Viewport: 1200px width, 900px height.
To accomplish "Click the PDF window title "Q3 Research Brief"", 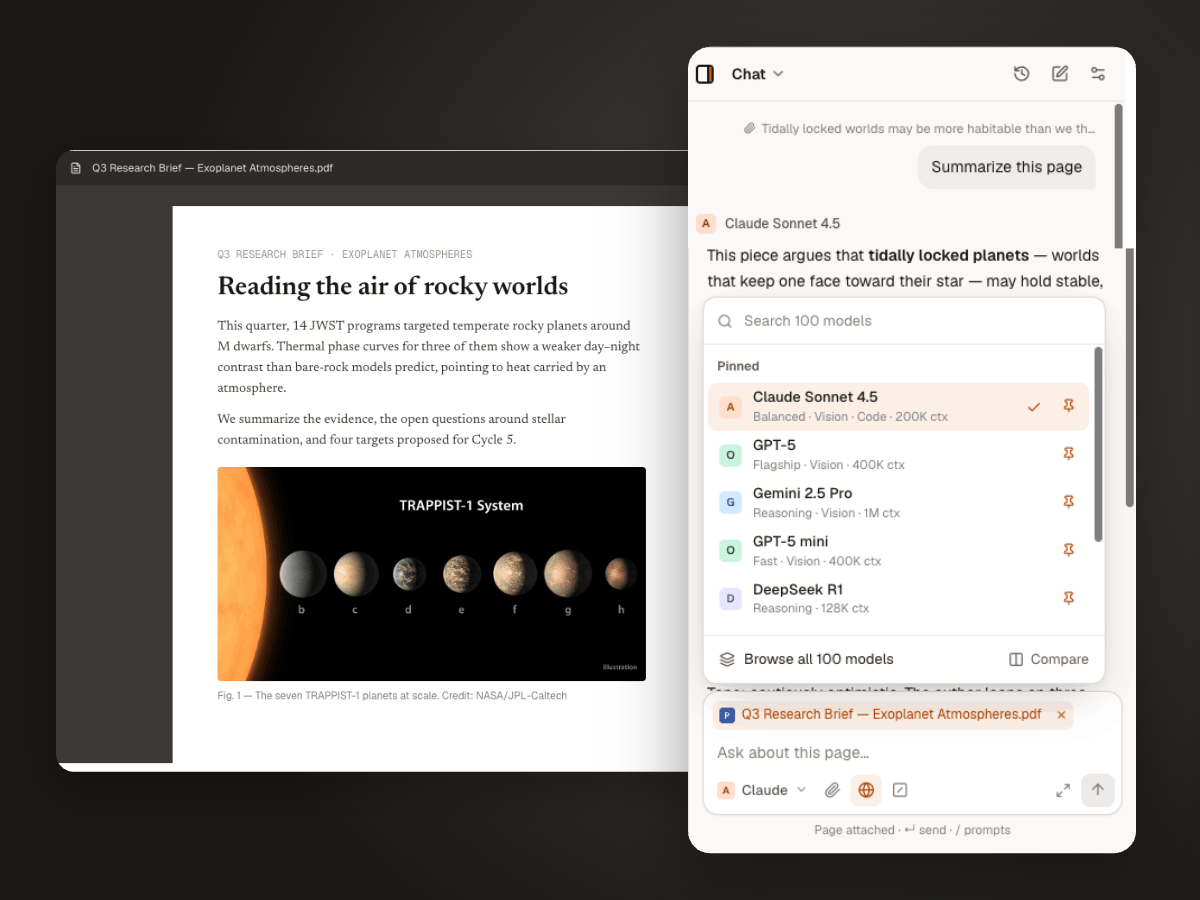I will point(212,168).
